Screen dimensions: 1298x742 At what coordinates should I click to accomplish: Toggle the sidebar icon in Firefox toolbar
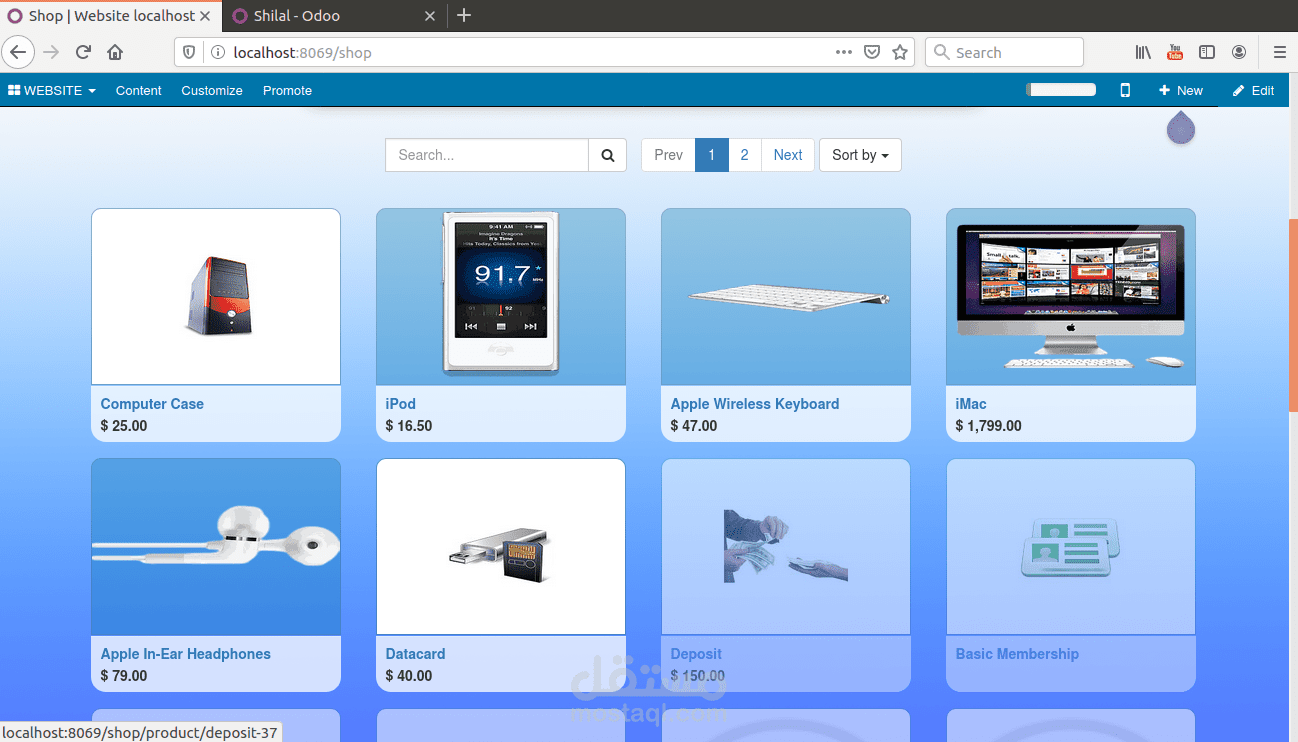(1207, 52)
